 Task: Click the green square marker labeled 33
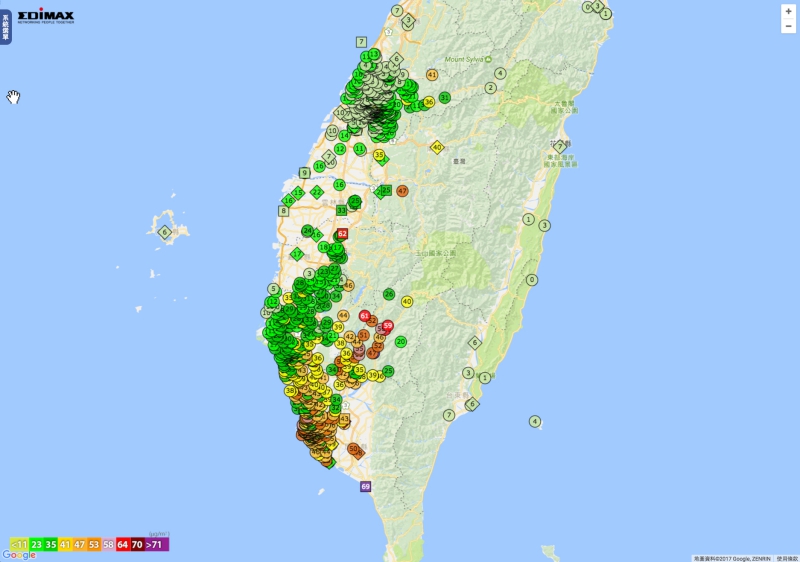click(x=341, y=210)
